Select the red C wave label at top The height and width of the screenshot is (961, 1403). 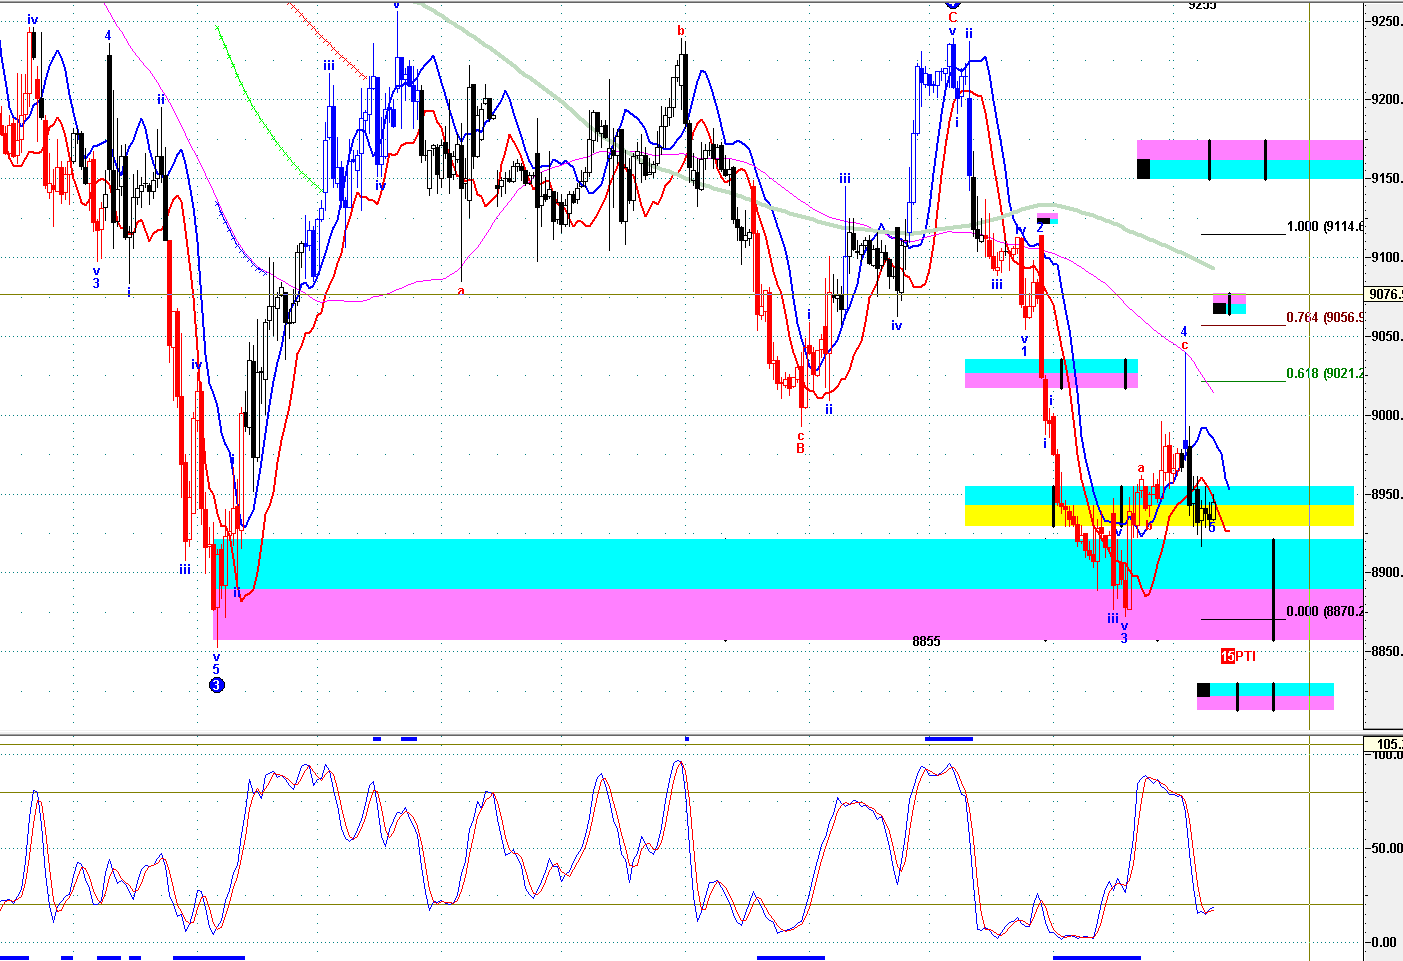(952, 17)
